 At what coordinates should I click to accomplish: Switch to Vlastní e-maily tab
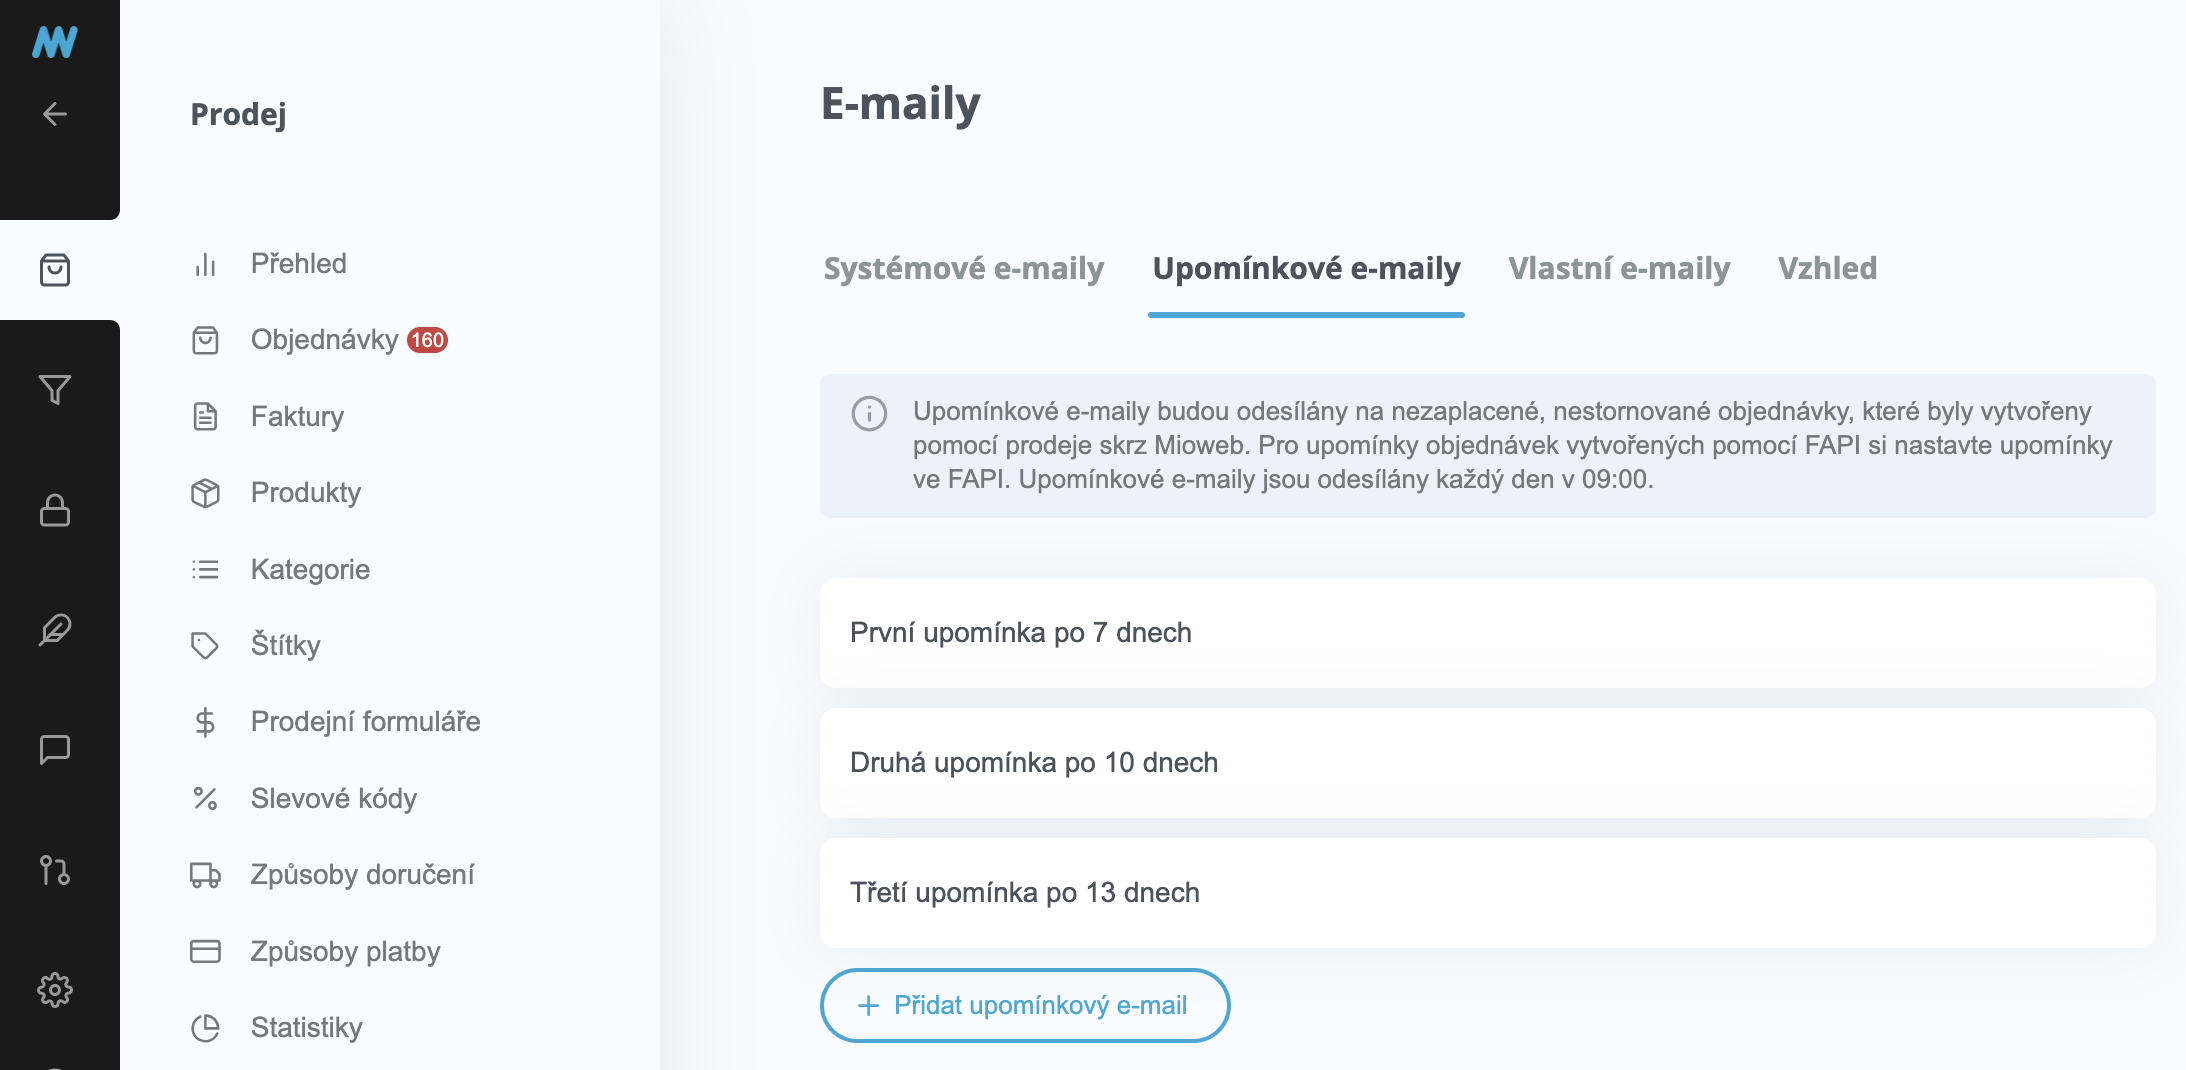point(1618,268)
